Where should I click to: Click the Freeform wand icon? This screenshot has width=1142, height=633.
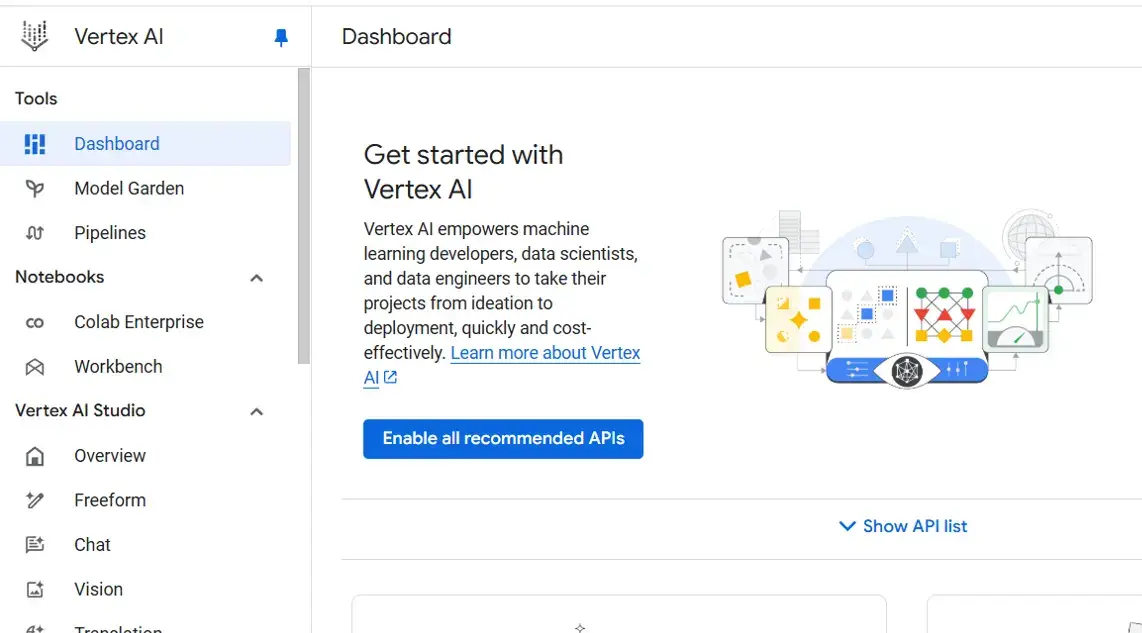35,500
